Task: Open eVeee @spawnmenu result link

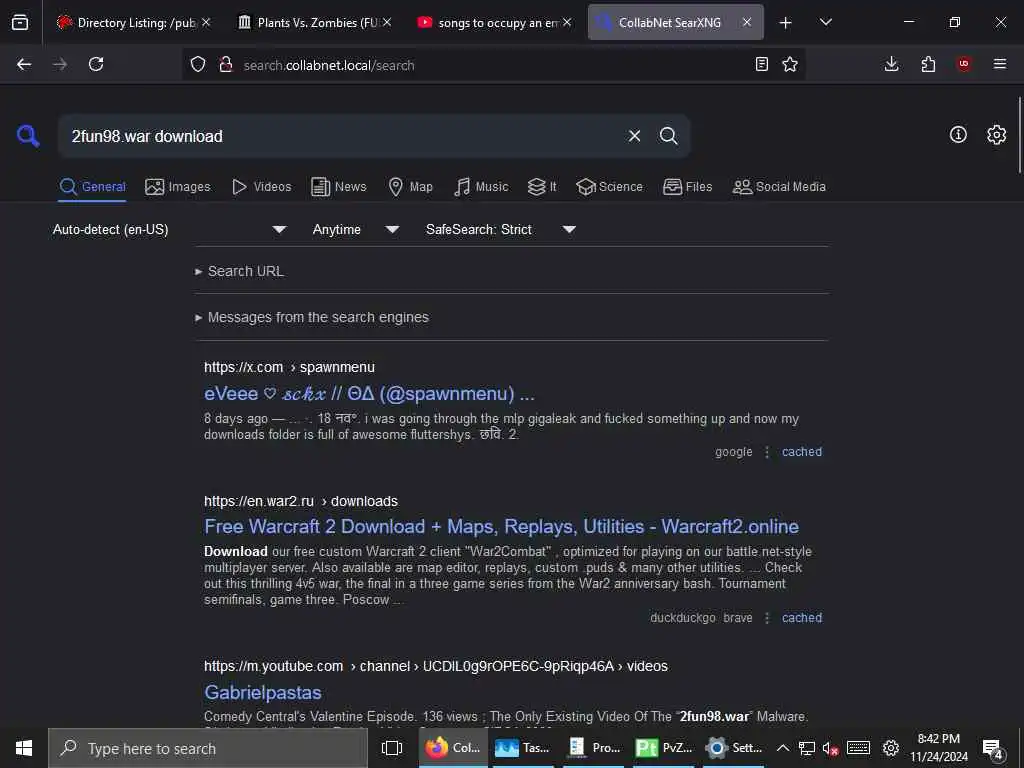Action: [369, 393]
